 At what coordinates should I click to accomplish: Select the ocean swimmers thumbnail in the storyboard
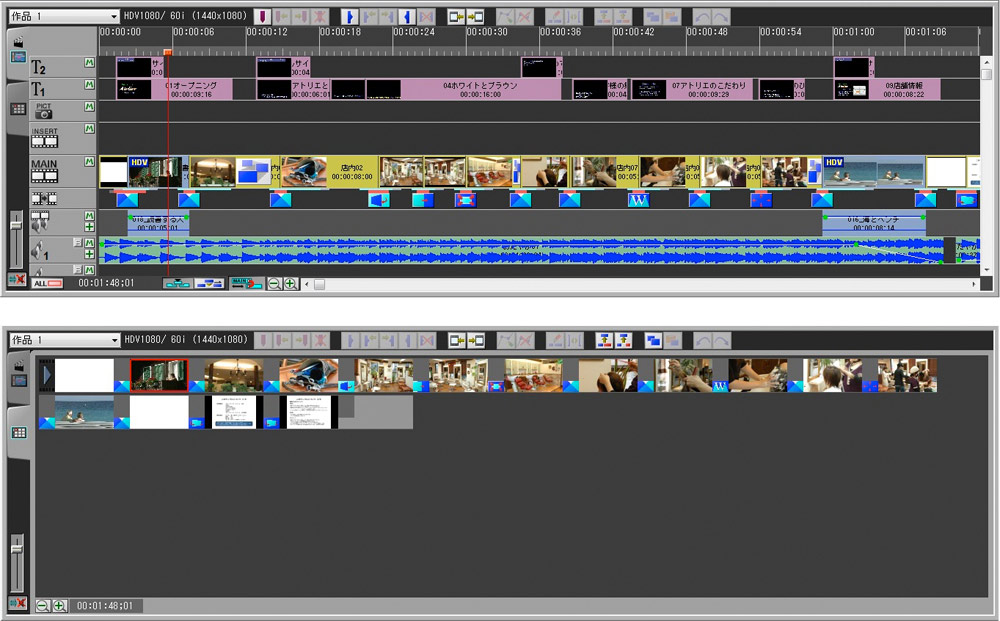[x=84, y=412]
